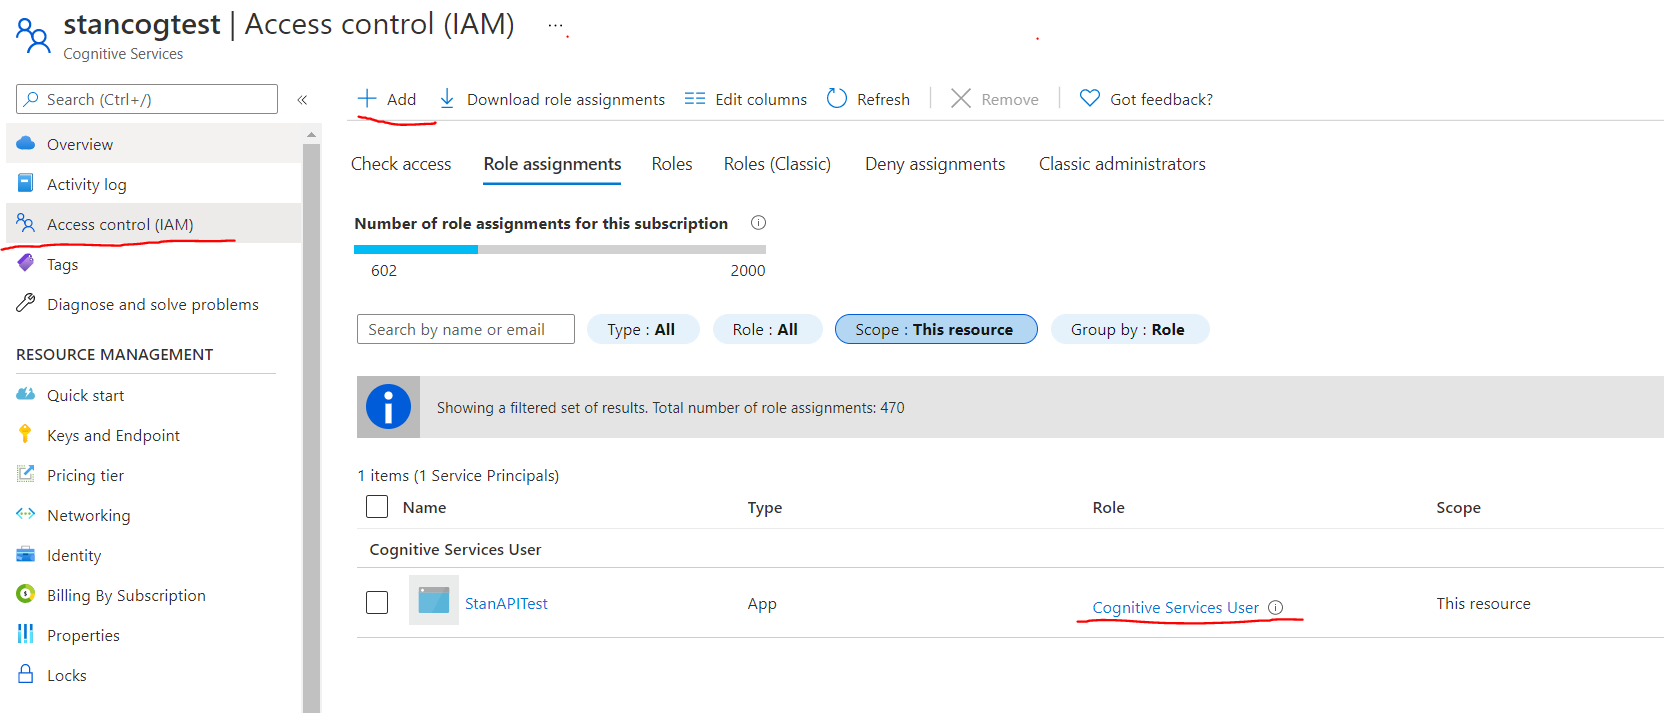This screenshot has height=713, width=1664.
Task: Check the select-all checkbox in Name header
Action: coord(377,507)
